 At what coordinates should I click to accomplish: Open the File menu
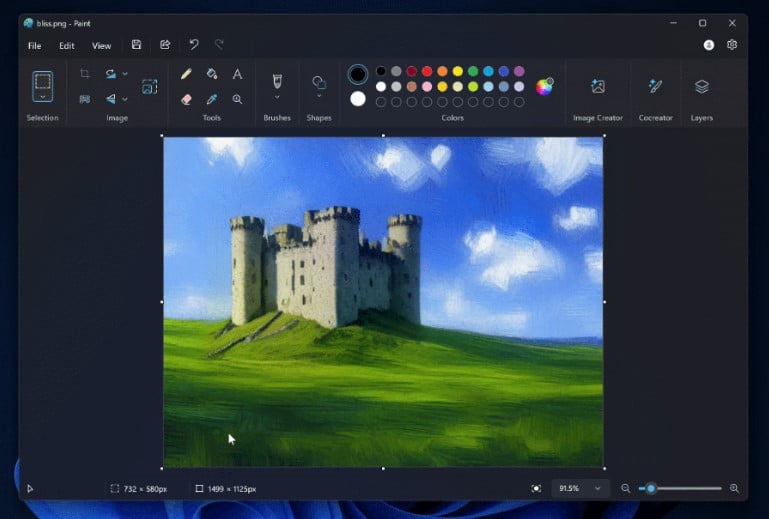pyautogui.click(x=34, y=46)
